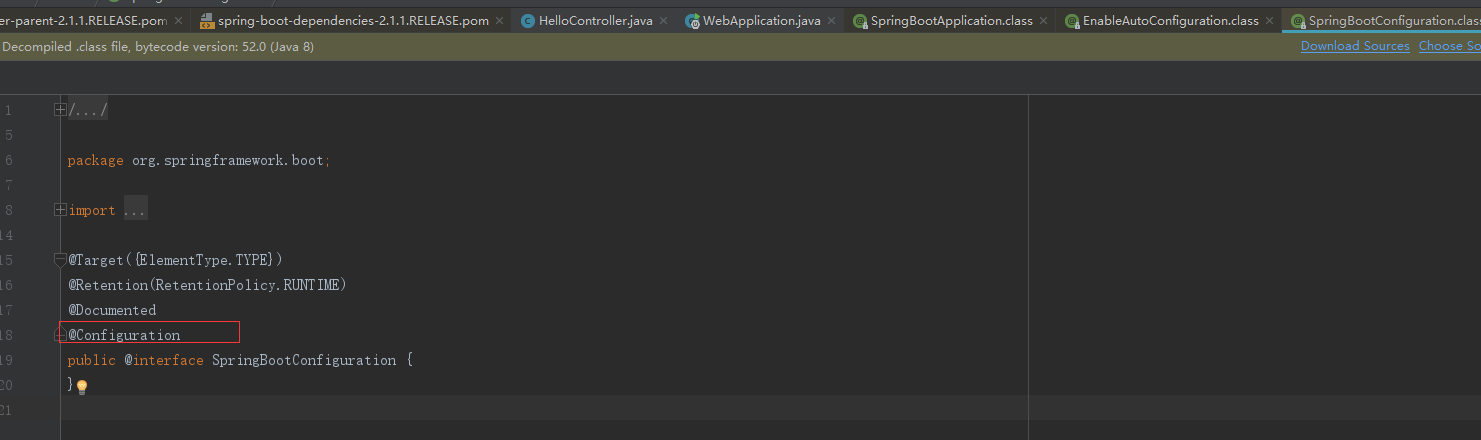Click the folded import ellipsis placeholder
This screenshot has width=1481, height=440.
tap(135, 210)
